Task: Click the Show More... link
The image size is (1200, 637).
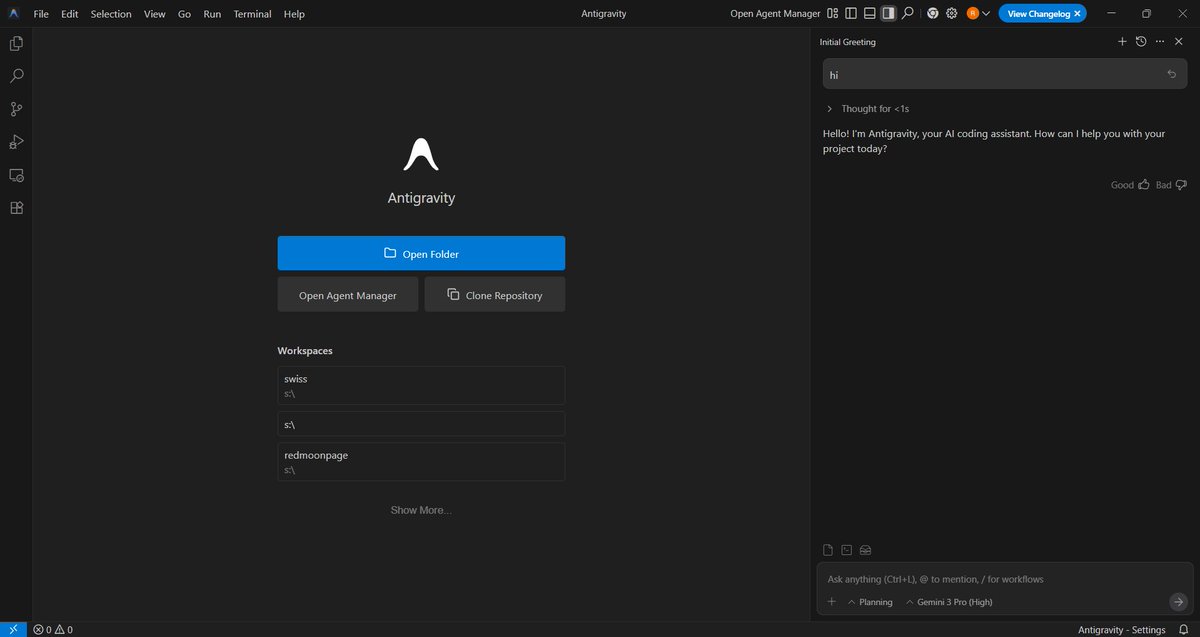Action: 421,510
